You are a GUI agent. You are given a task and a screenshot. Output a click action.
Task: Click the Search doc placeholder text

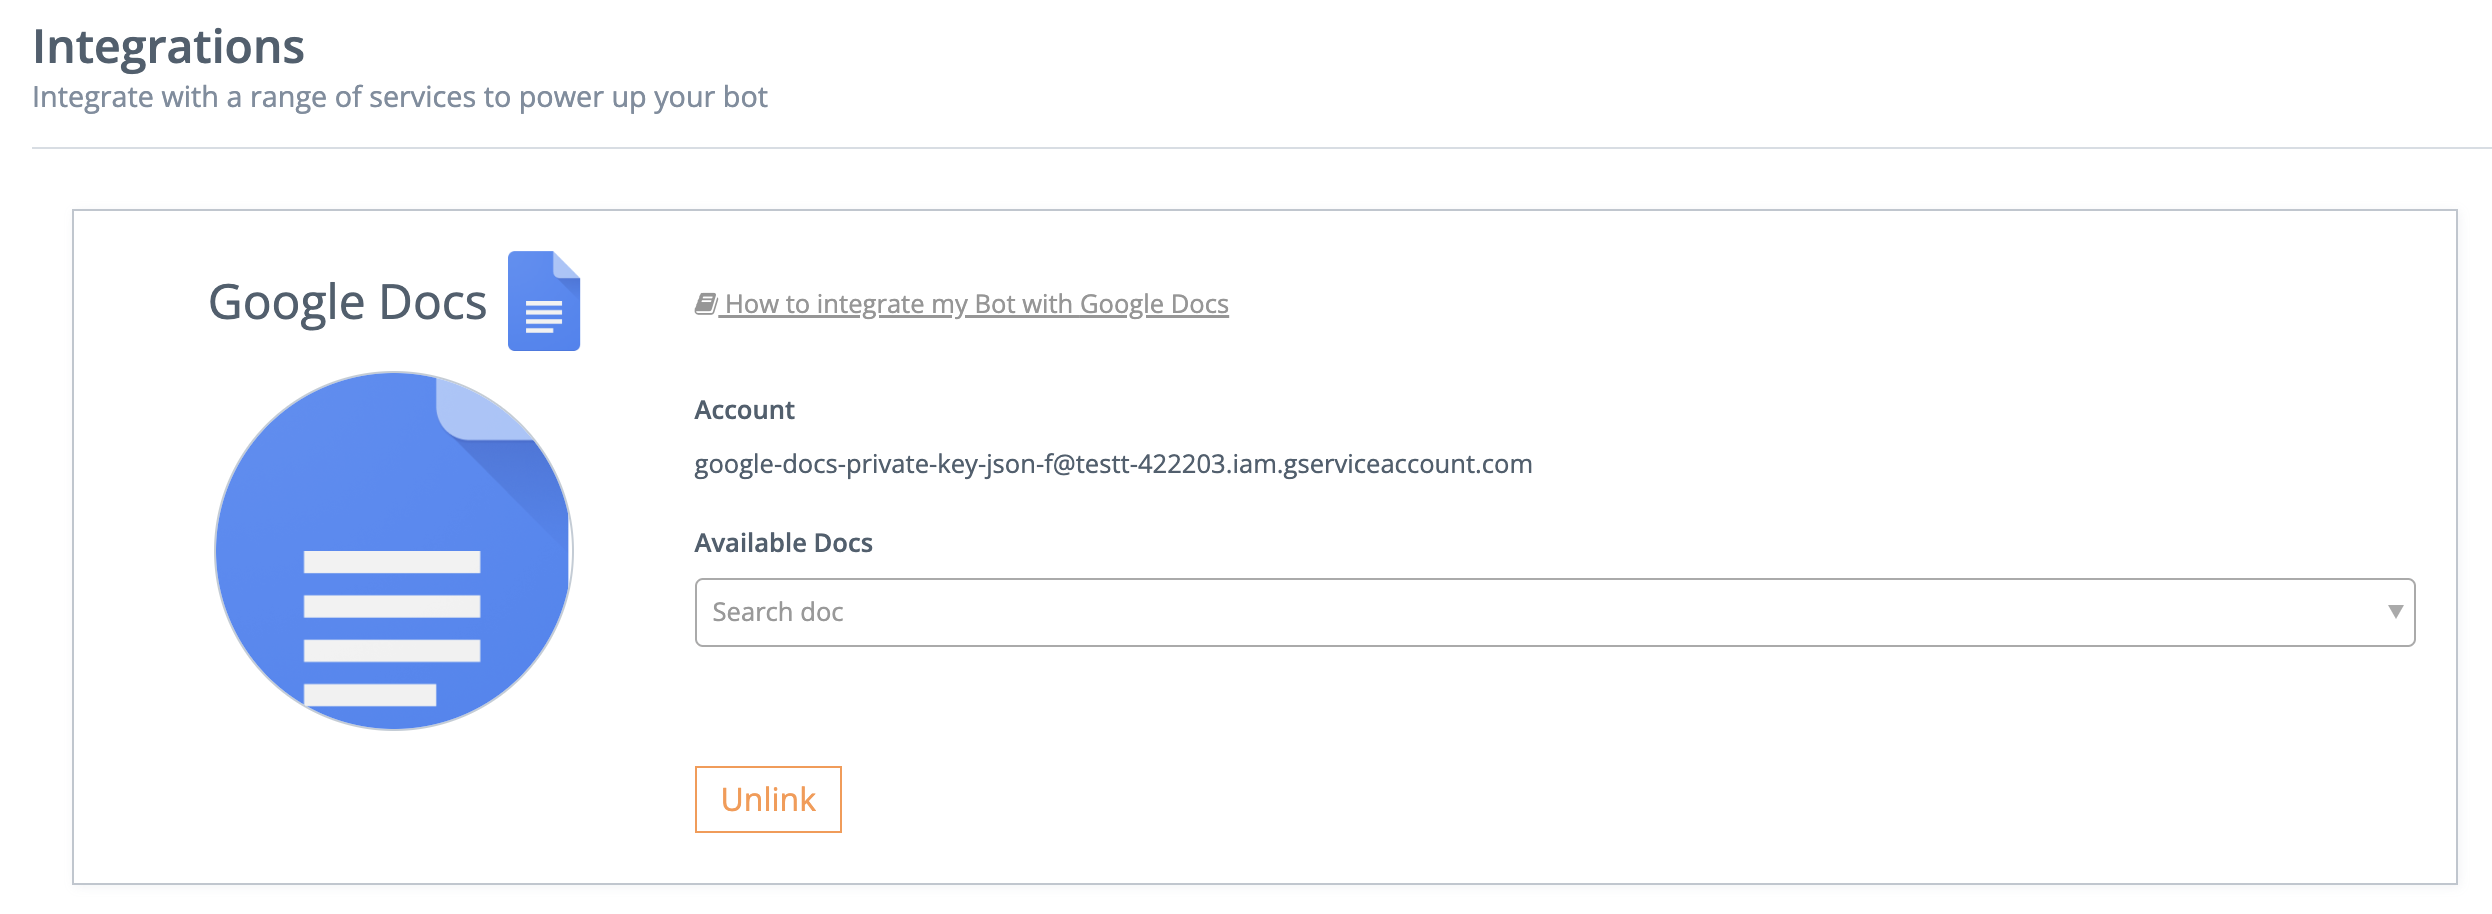point(777,612)
